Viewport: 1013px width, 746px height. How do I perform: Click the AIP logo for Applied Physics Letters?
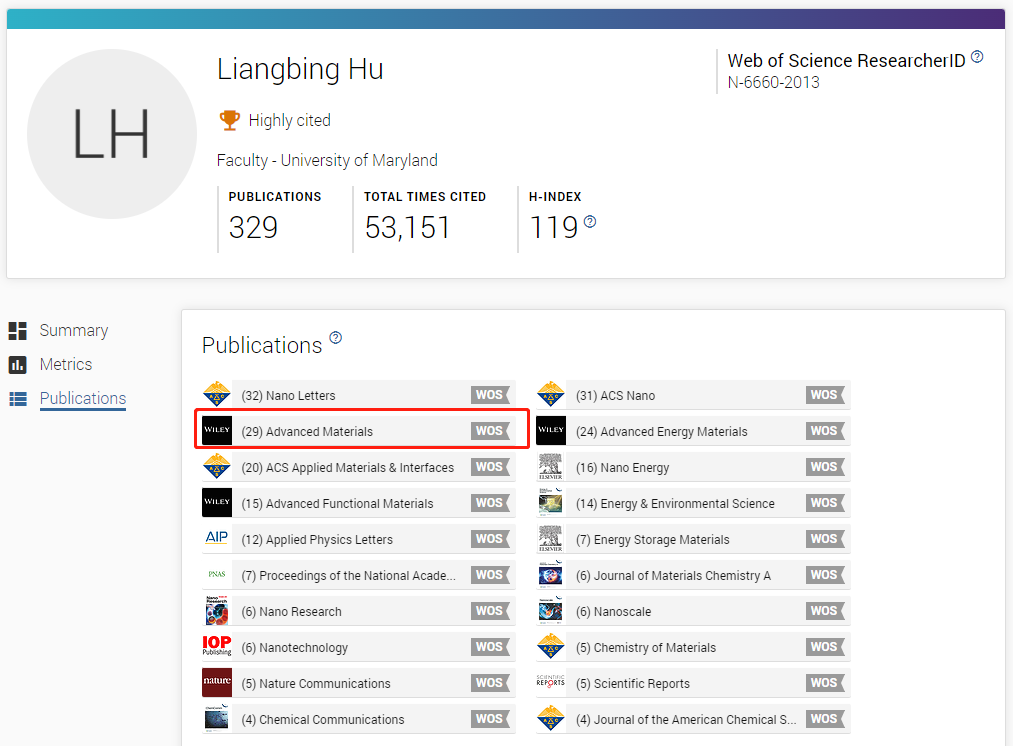(216, 538)
